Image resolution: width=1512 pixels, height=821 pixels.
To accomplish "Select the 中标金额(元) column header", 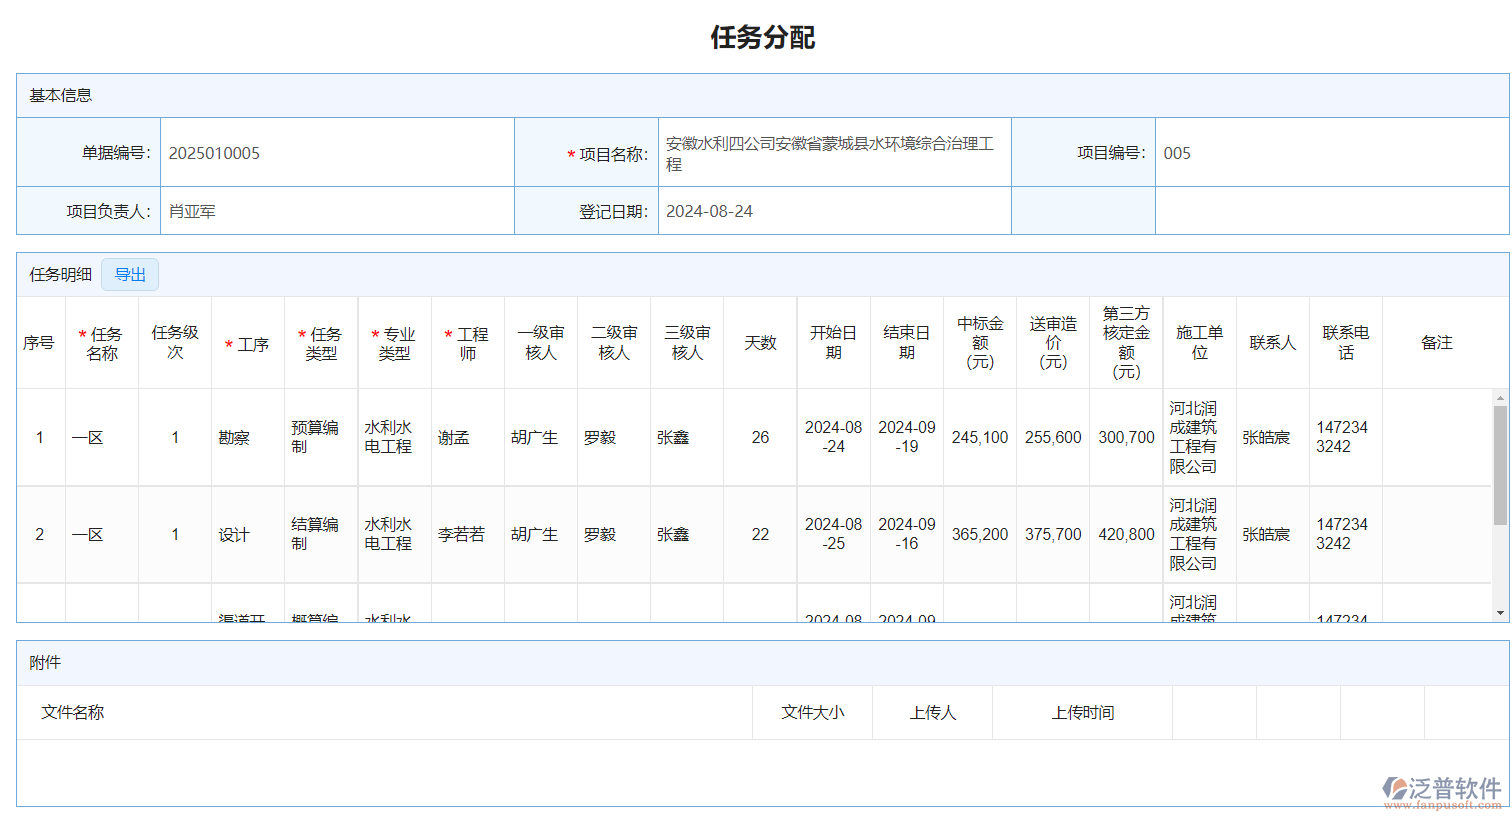I will [980, 343].
